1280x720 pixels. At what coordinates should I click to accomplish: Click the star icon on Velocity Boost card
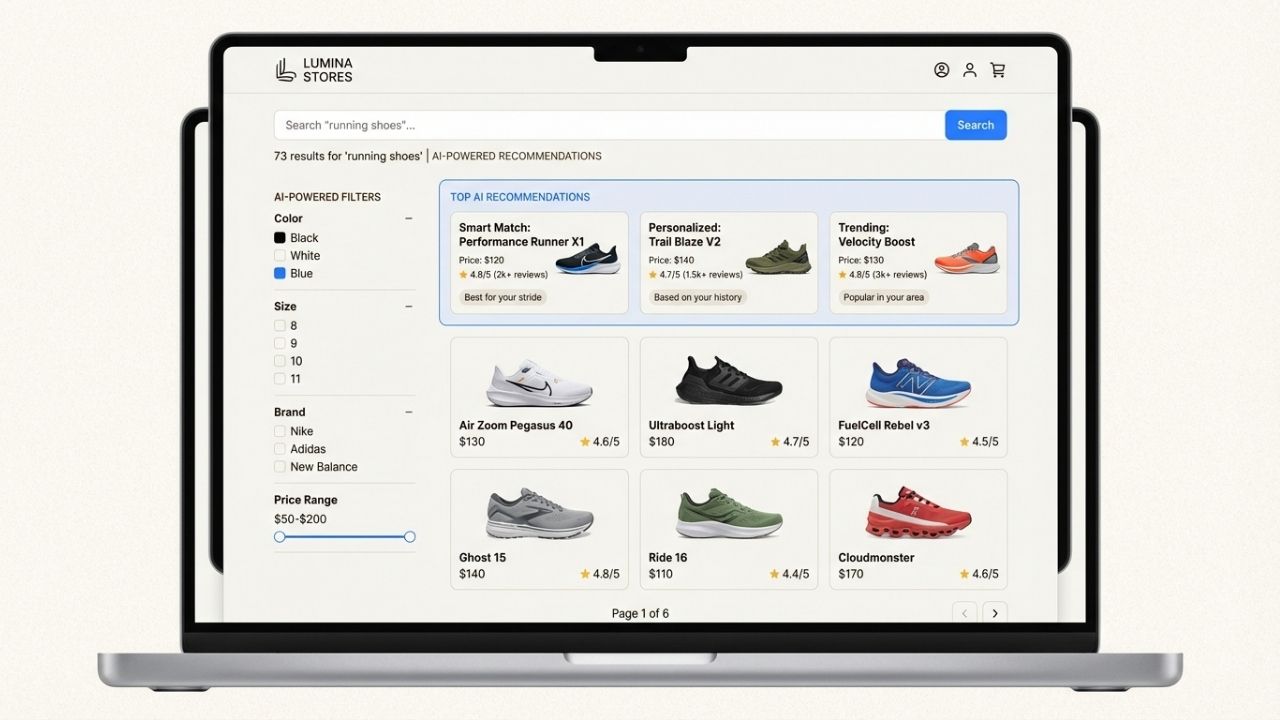(842, 275)
